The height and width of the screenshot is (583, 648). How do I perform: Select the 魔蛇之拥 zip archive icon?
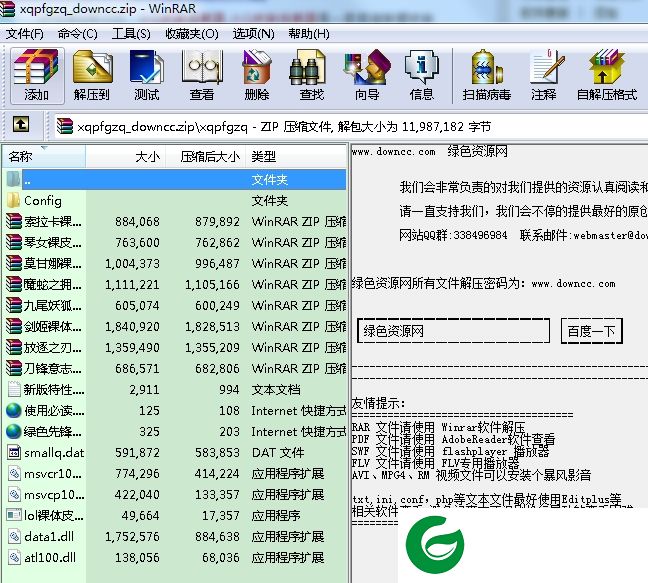coord(14,284)
